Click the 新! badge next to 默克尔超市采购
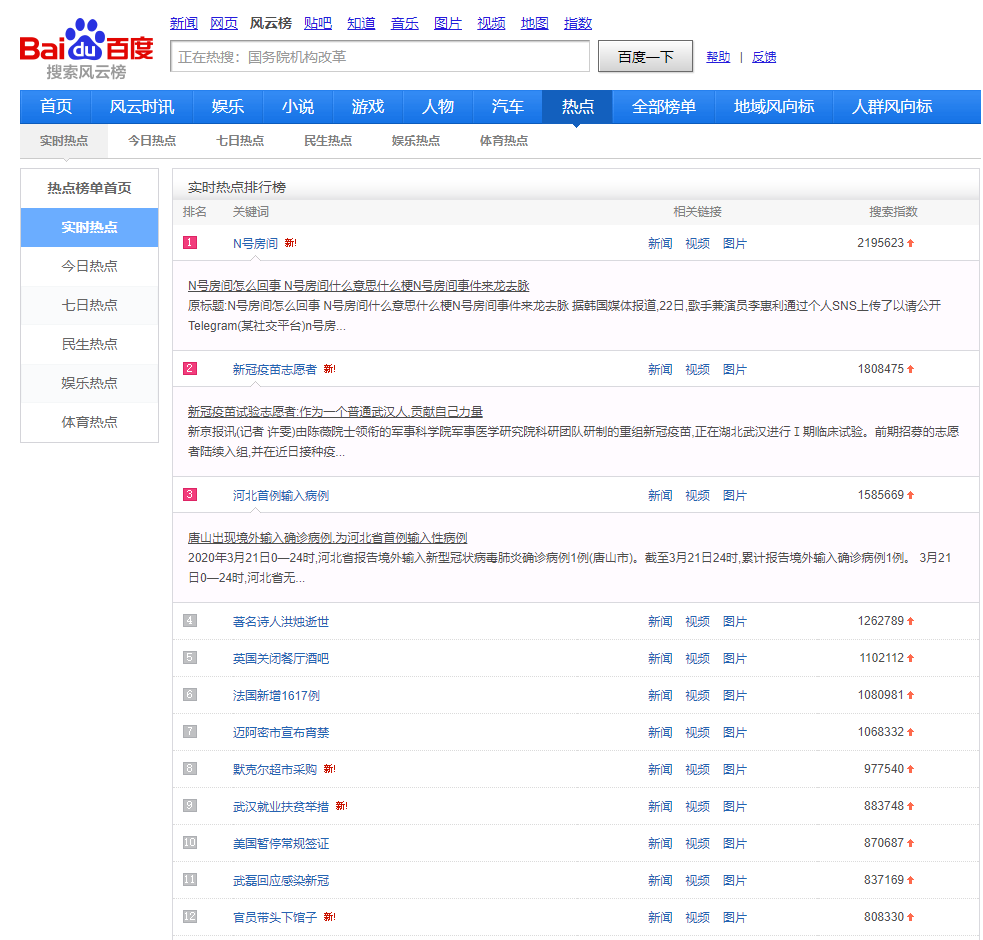983x940 pixels. tap(330, 769)
